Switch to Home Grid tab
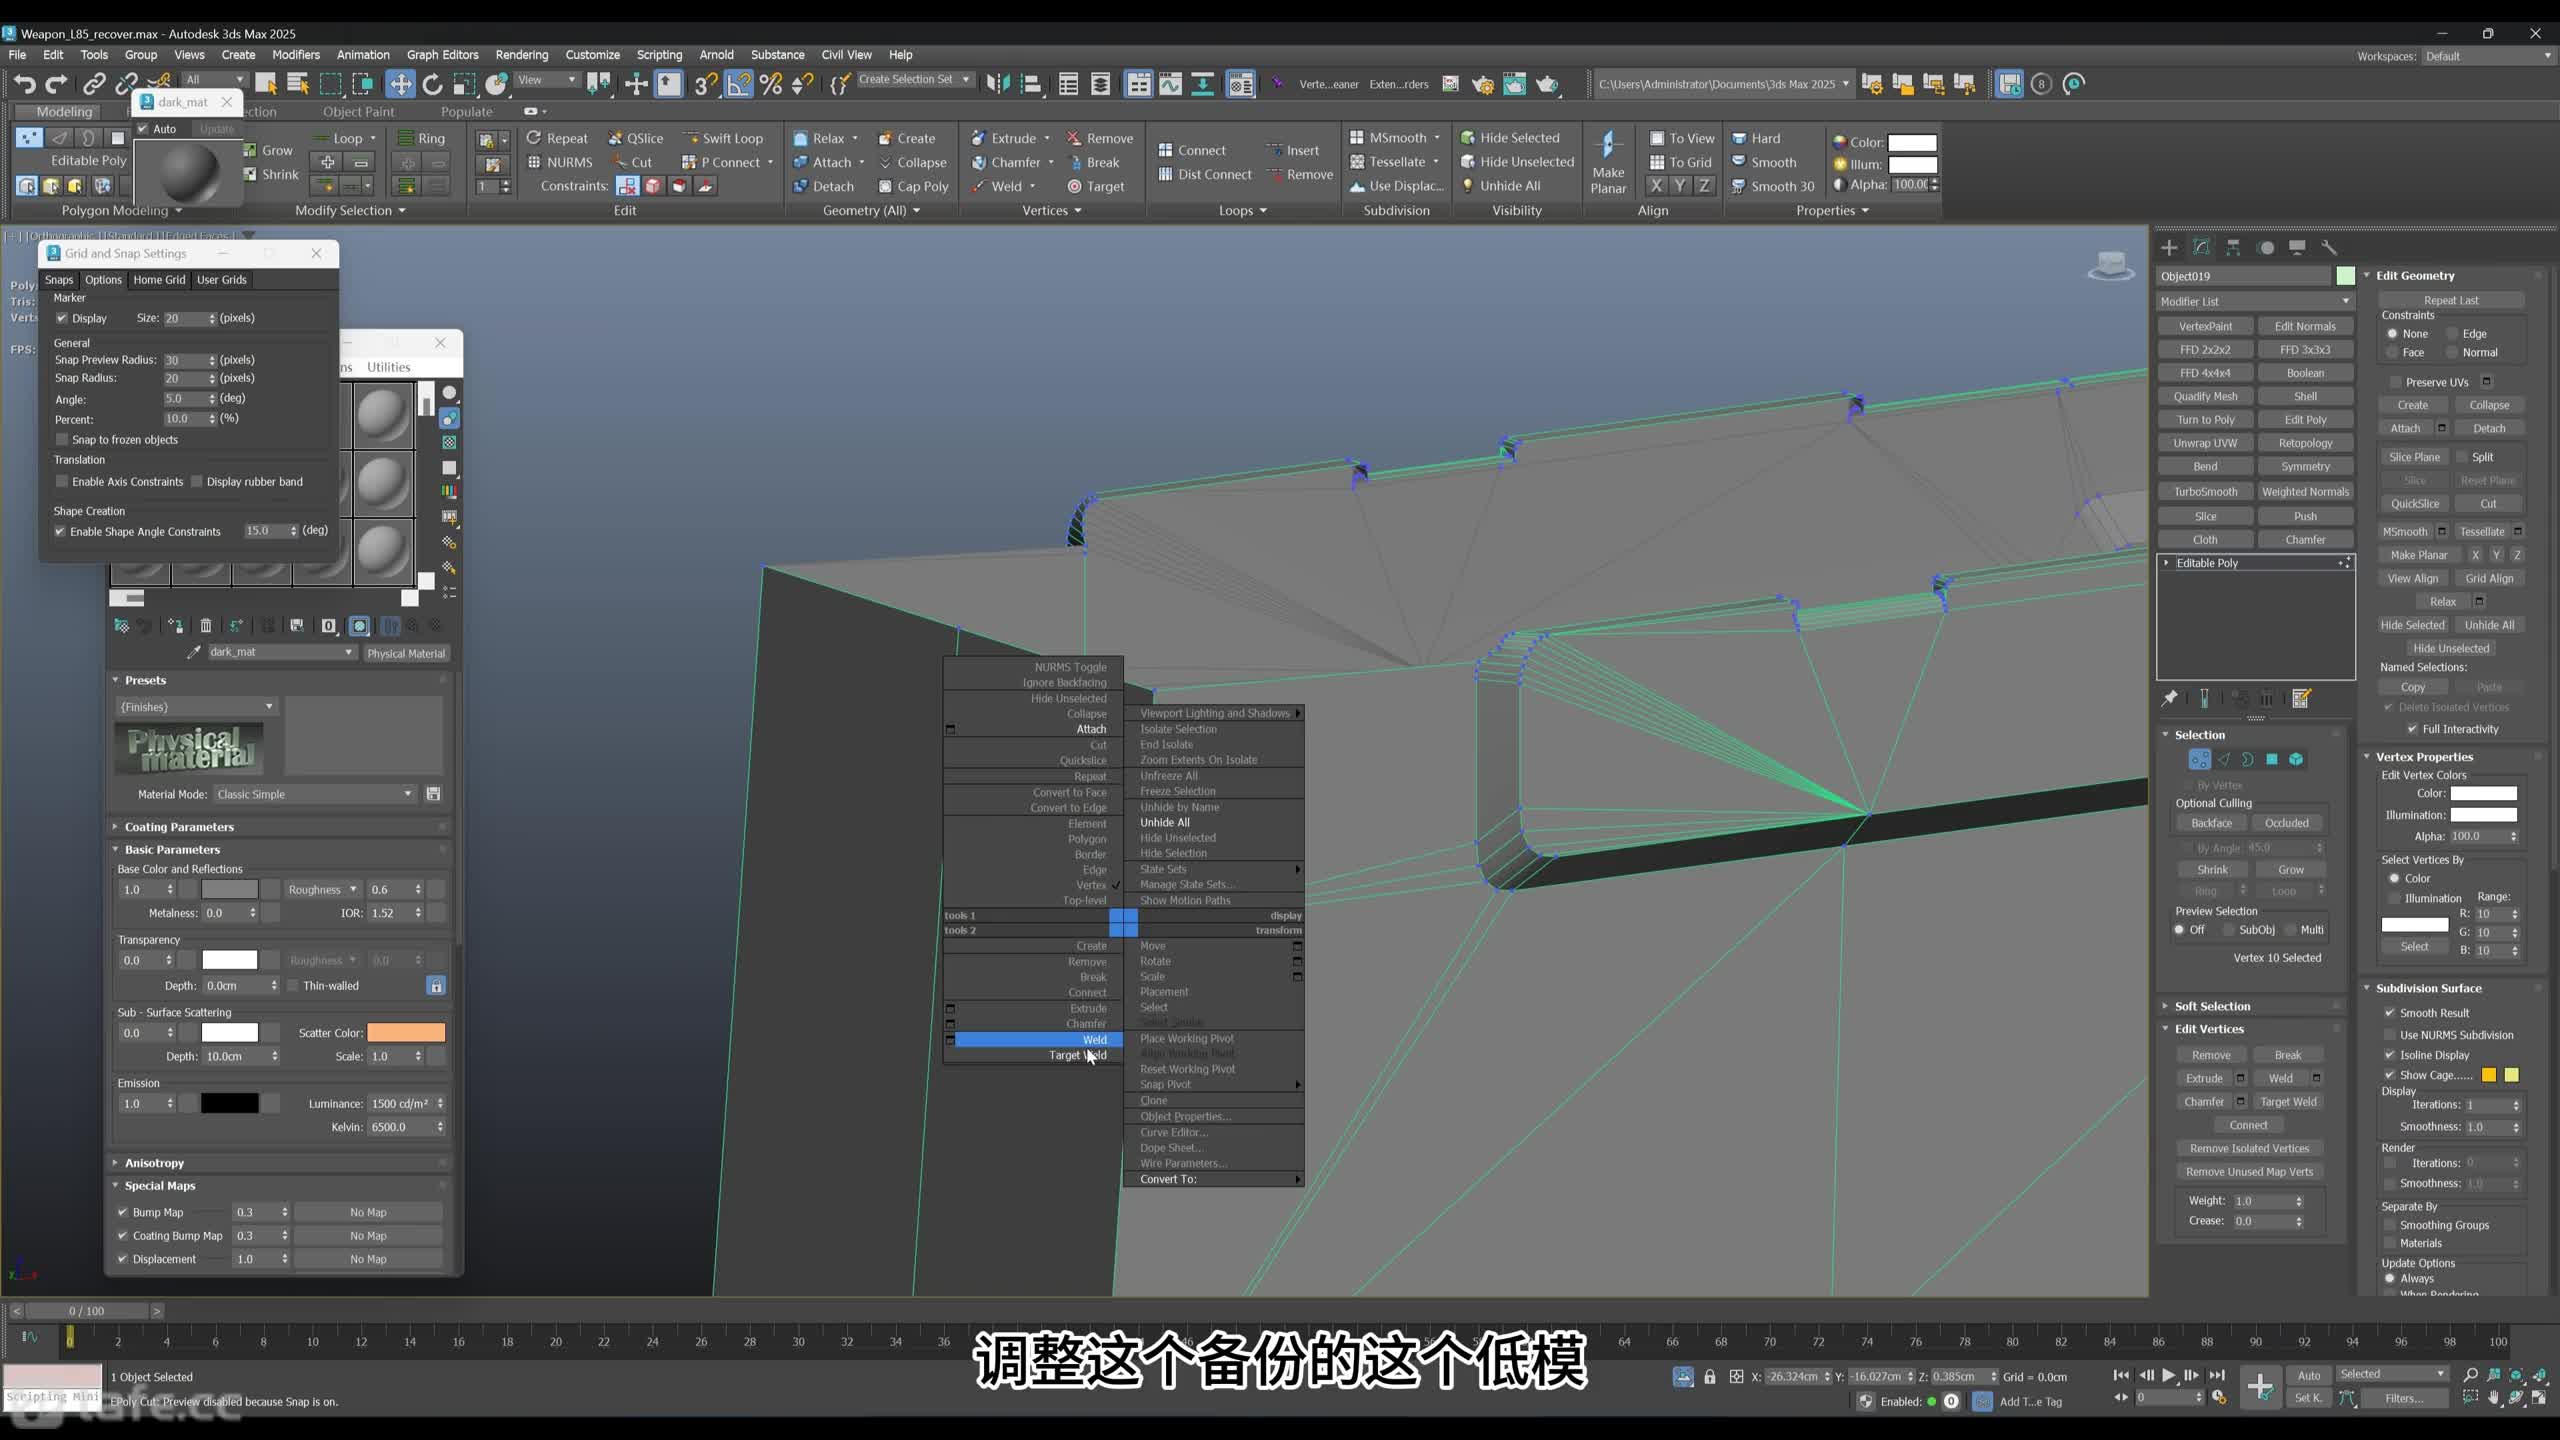Screen dimensions: 2560x1440 coord(159,280)
